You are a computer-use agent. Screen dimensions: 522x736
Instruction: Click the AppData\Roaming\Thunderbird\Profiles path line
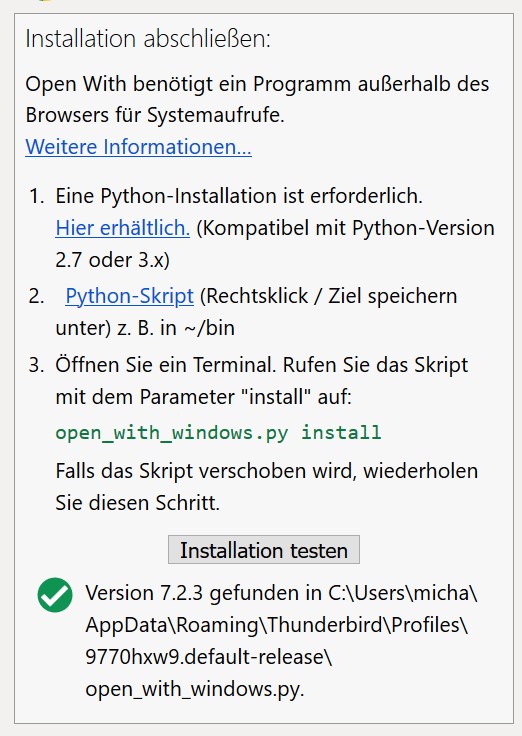[276, 625]
